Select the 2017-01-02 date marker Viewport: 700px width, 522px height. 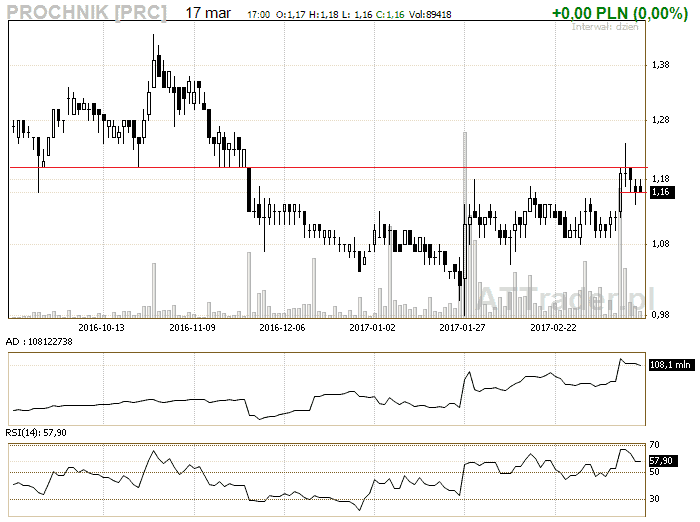372,326
